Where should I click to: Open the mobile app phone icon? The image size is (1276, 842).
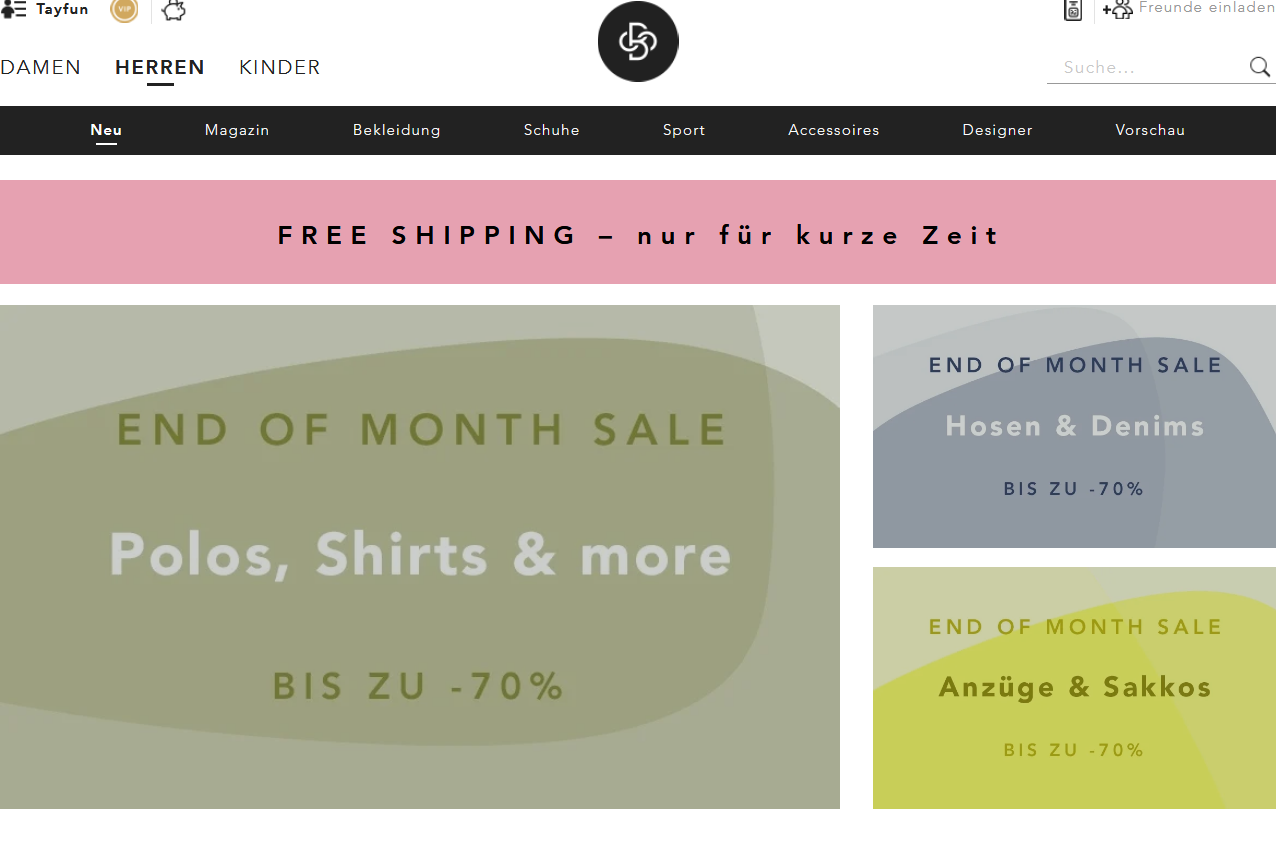tap(1073, 10)
